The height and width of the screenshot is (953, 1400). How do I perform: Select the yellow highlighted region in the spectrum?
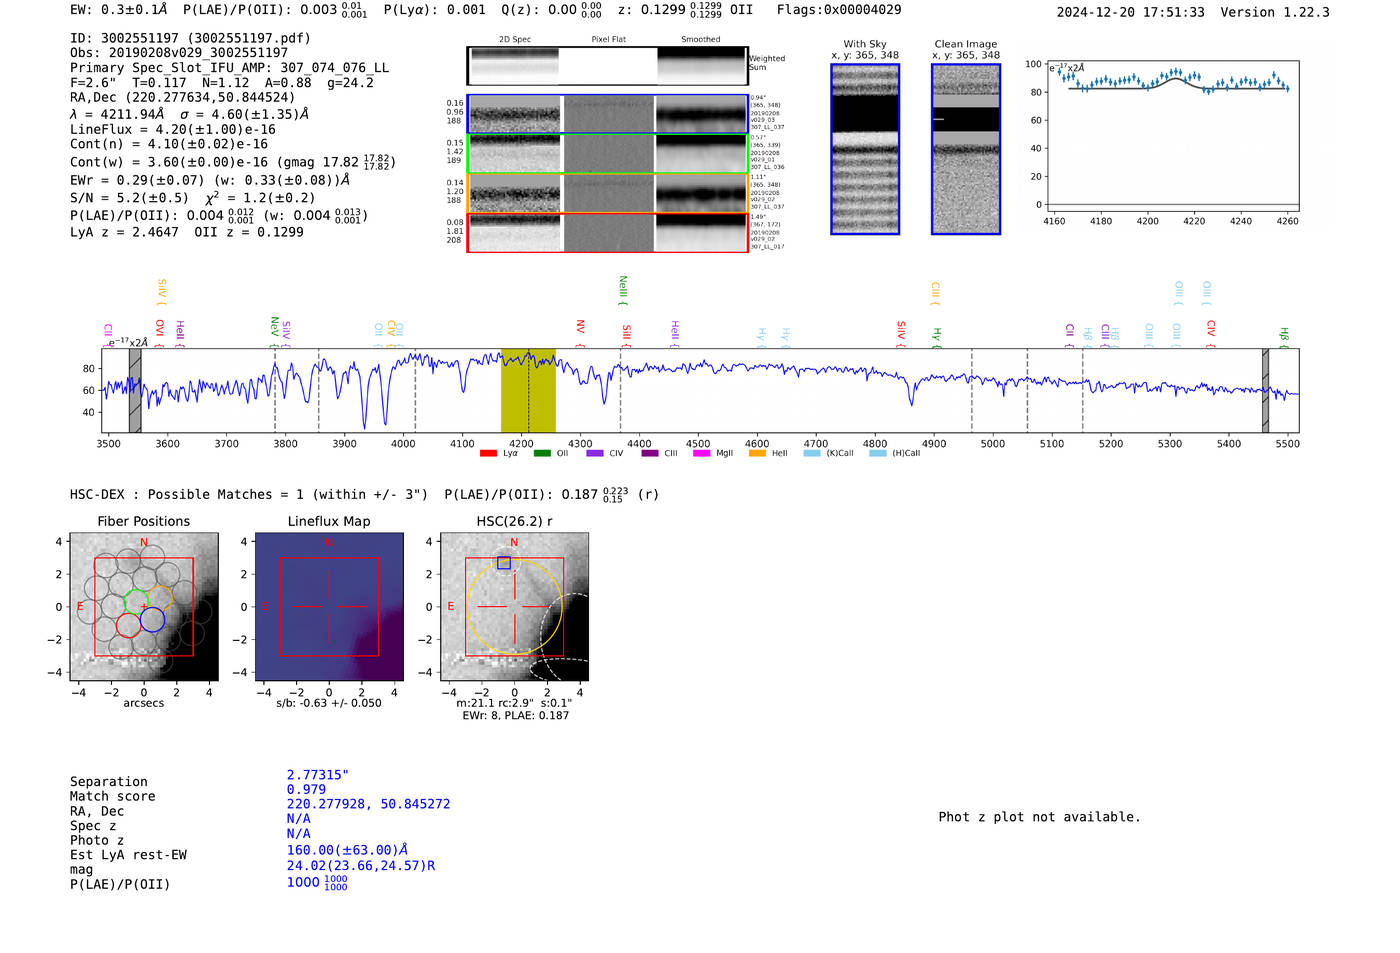pos(528,391)
